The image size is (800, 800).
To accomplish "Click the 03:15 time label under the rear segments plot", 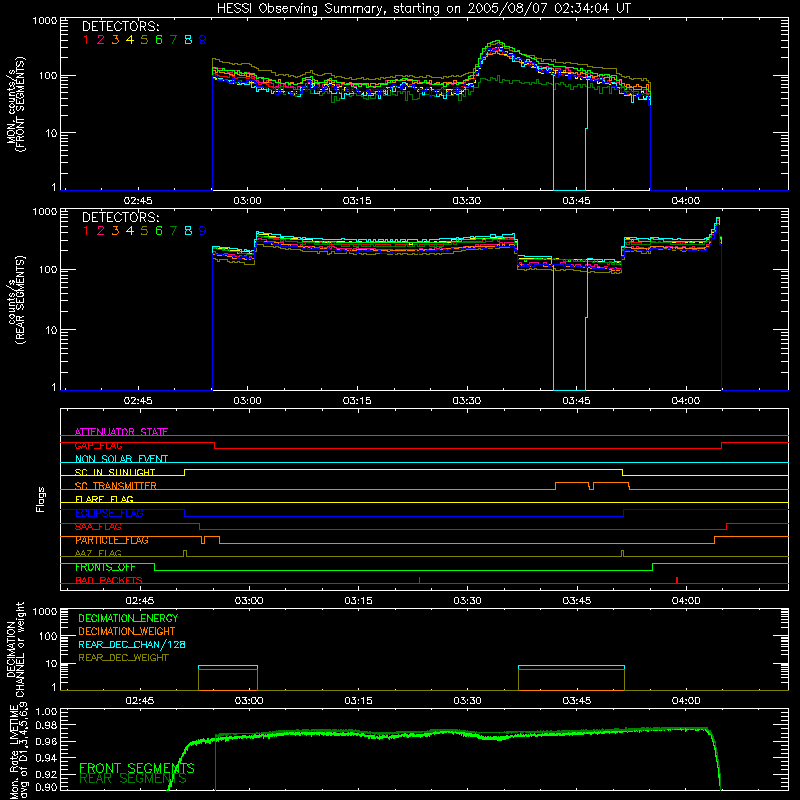I will (x=357, y=401).
